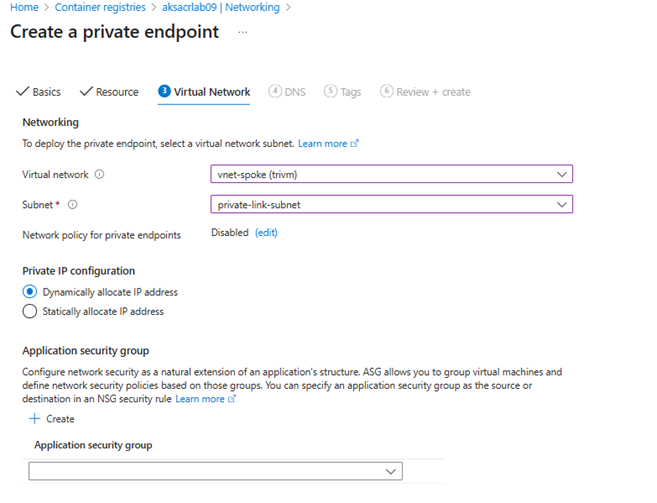657x503 pixels.
Task: Click external link icon after ASG Learn more
Action: (232, 399)
